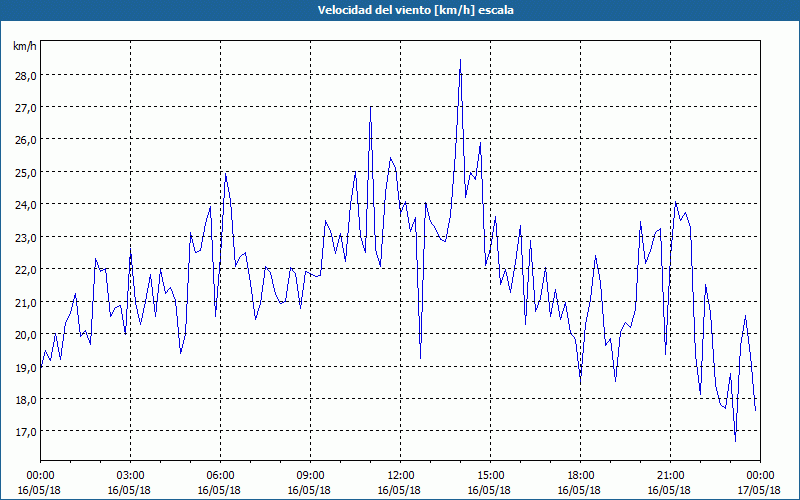
Task: Click the 19,0 y-axis label
Action: [x=26, y=367]
